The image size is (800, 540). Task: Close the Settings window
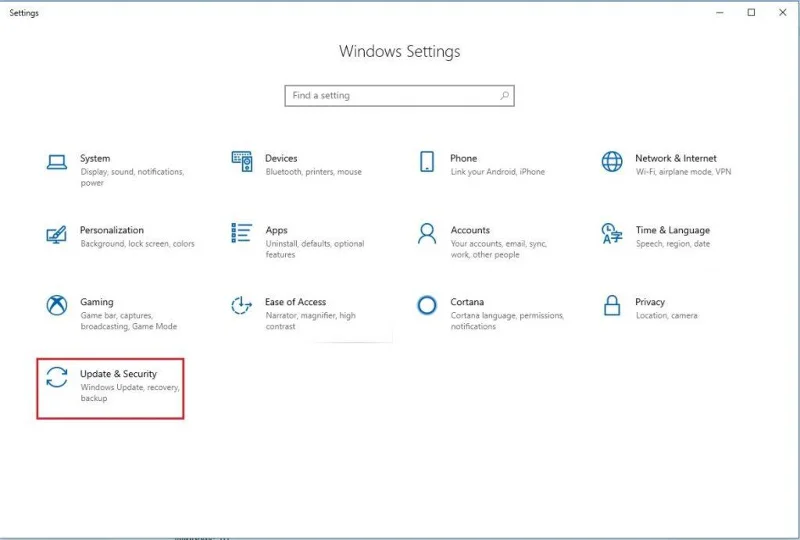pos(782,12)
